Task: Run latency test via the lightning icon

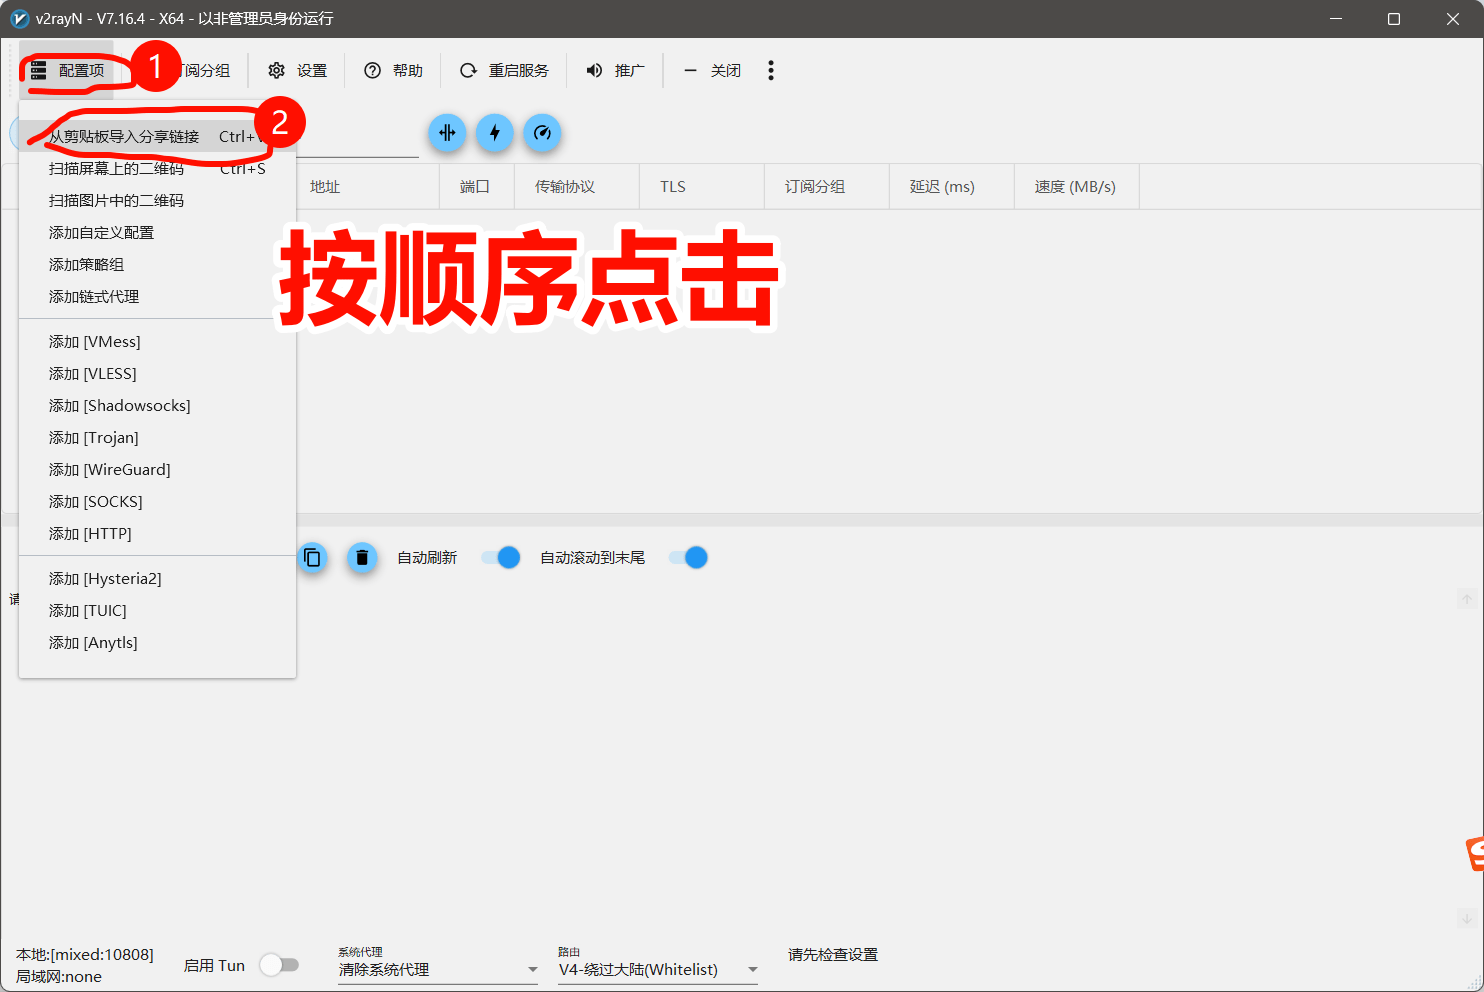Action: tap(494, 132)
